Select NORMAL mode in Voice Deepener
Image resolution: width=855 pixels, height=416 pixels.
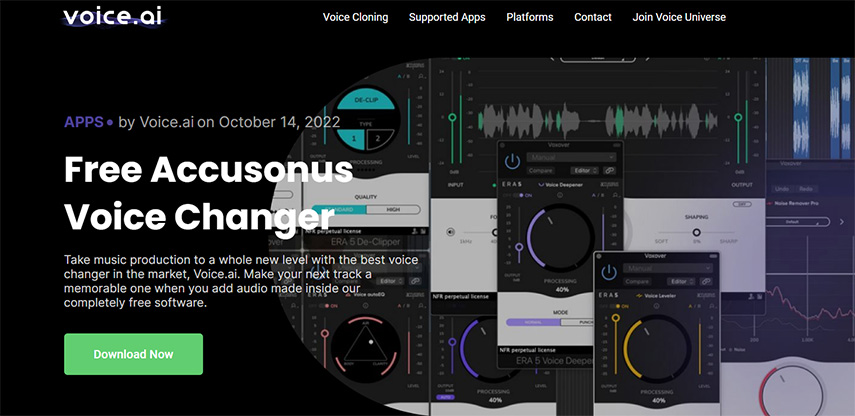(533, 322)
